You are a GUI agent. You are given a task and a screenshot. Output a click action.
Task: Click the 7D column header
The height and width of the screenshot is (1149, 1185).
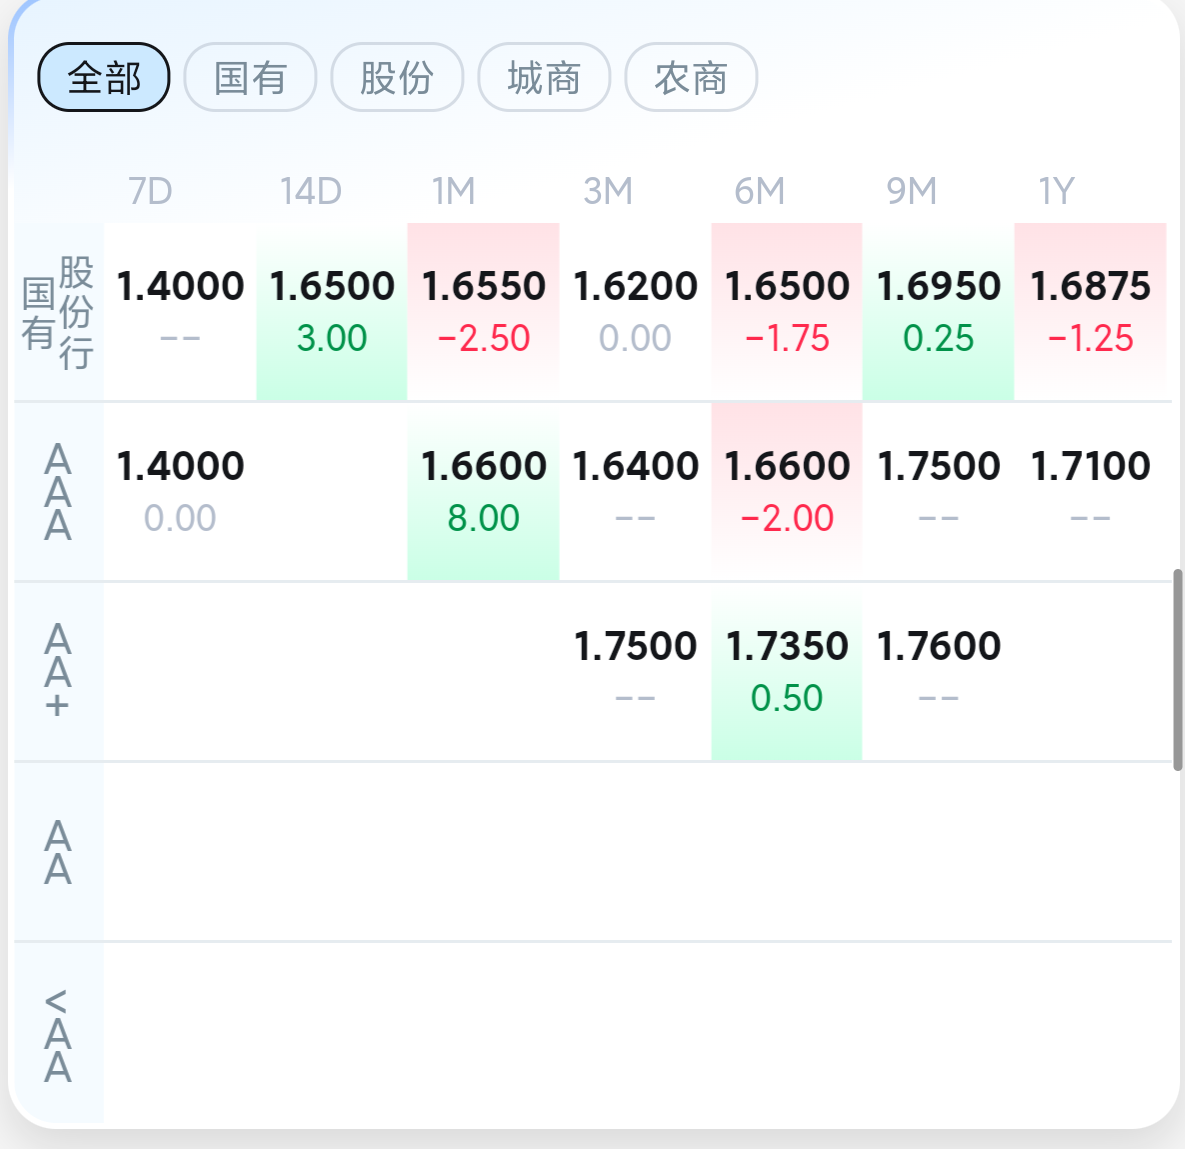pos(150,190)
